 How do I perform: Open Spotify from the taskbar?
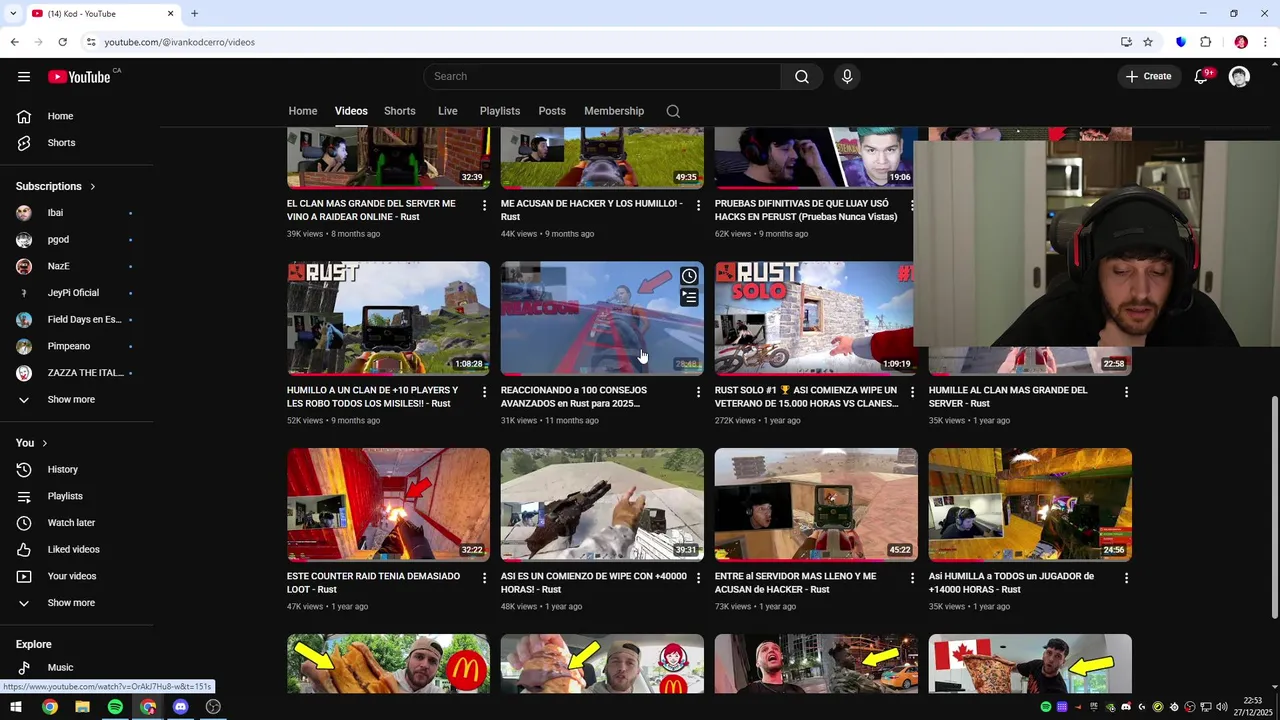(x=115, y=707)
